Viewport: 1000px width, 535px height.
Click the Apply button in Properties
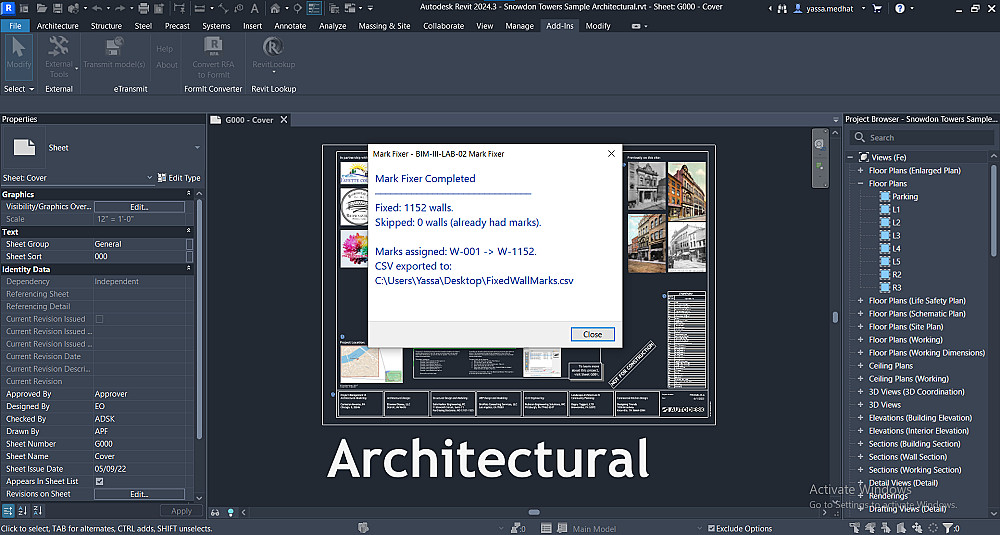(181, 511)
